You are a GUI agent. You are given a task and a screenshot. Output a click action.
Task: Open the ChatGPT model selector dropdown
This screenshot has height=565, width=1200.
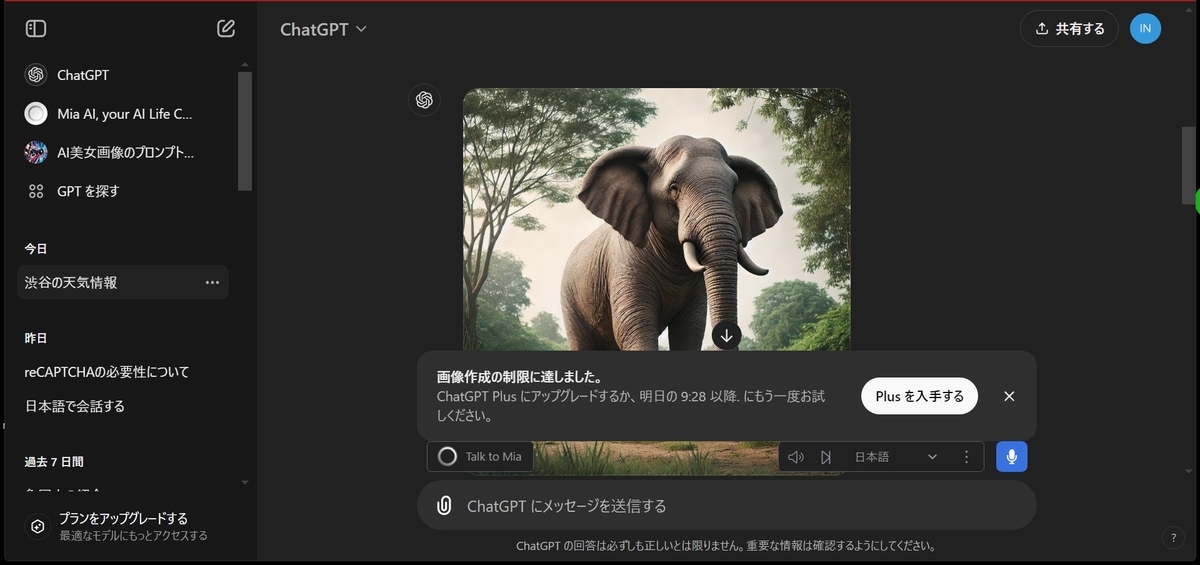pyautogui.click(x=324, y=29)
